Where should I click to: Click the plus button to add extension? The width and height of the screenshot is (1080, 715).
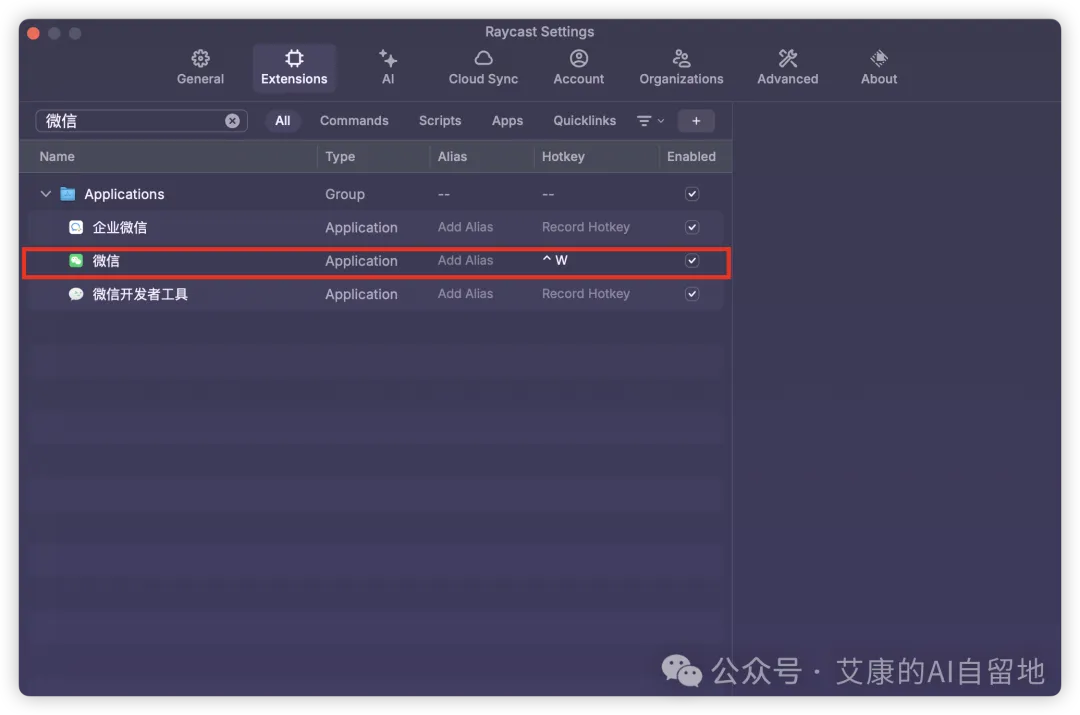click(696, 121)
